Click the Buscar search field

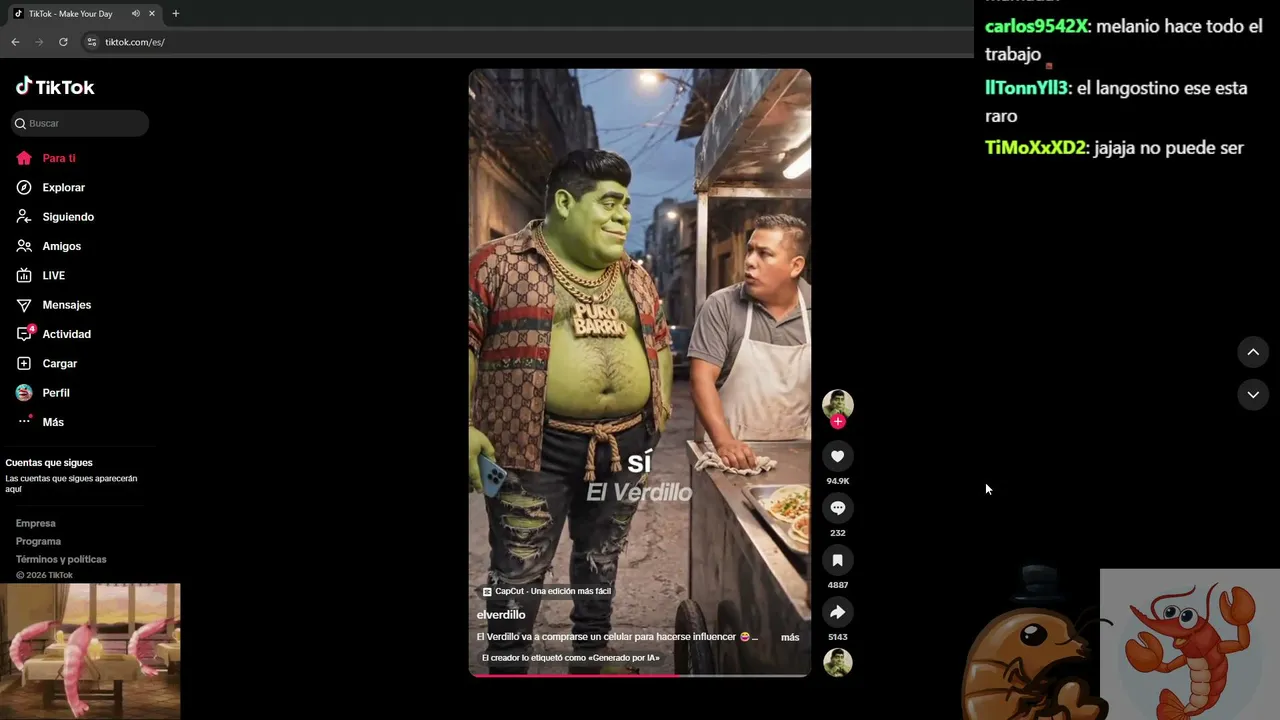point(80,123)
